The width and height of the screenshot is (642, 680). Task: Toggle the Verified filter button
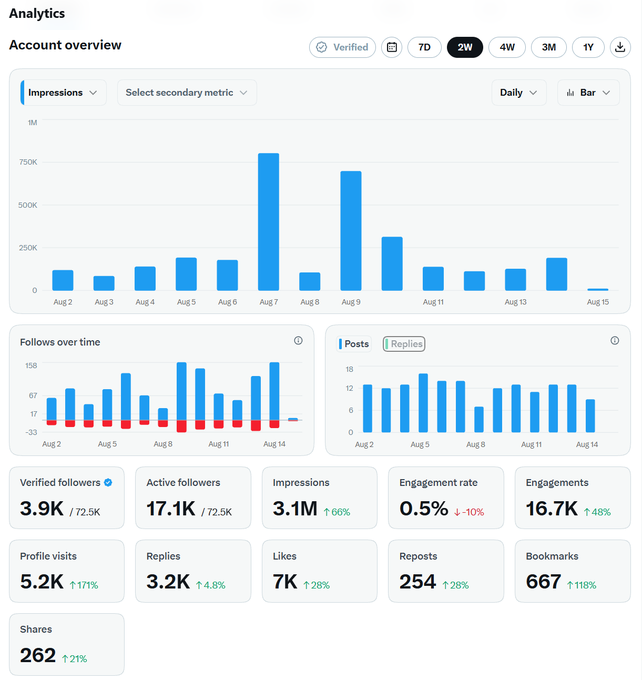pyautogui.click(x=342, y=47)
